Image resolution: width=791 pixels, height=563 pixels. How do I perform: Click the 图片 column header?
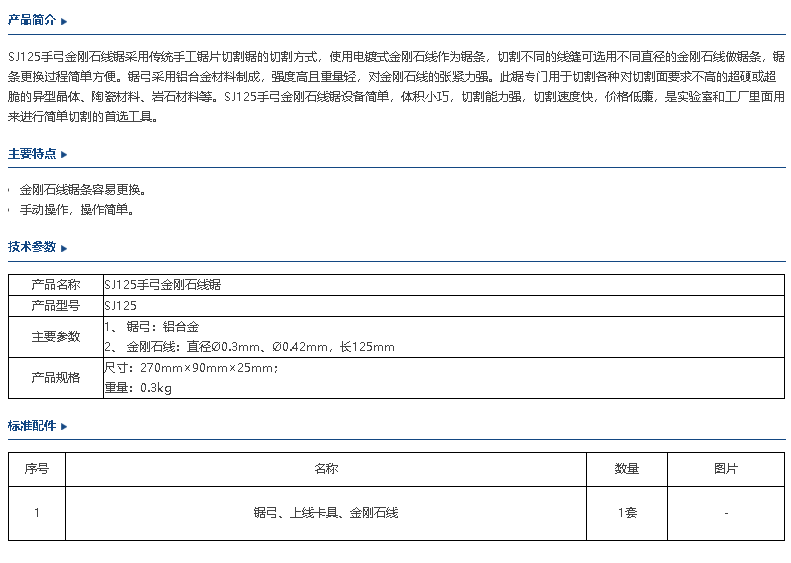coord(726,469)
